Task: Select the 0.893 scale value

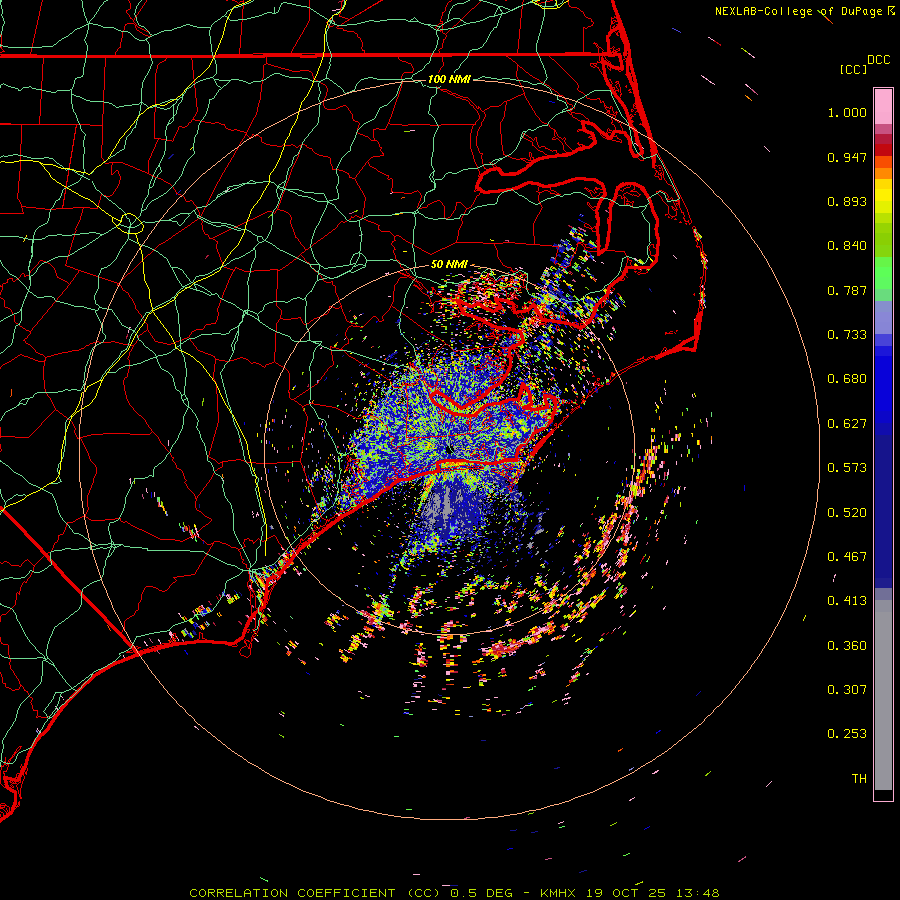Action: tap(847, 201)
